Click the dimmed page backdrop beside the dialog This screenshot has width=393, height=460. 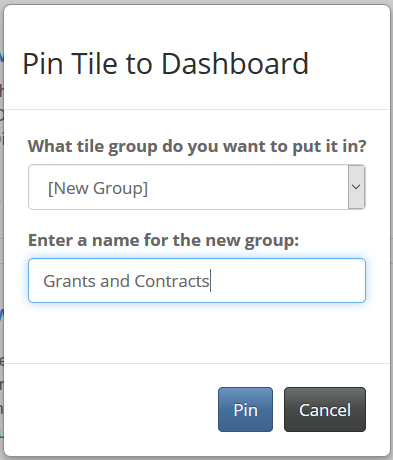1,233
